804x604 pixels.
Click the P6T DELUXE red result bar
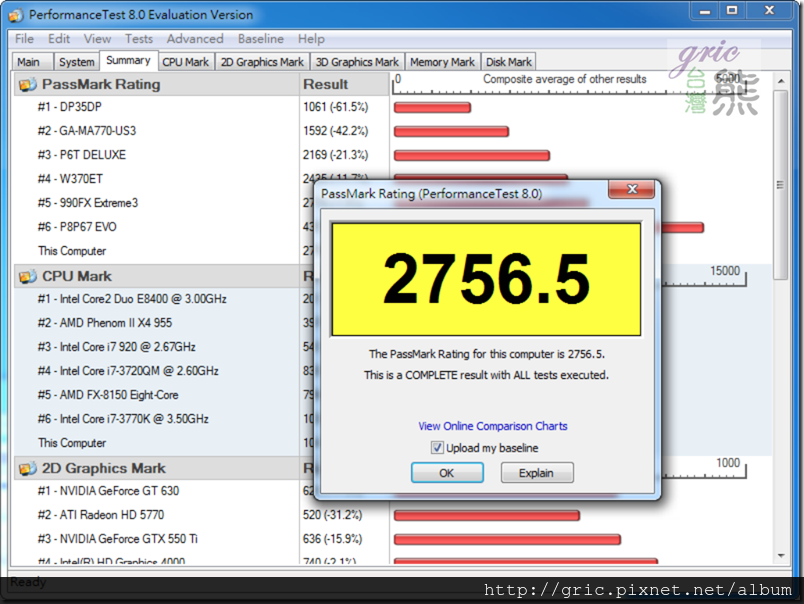(x=472, y=156)
